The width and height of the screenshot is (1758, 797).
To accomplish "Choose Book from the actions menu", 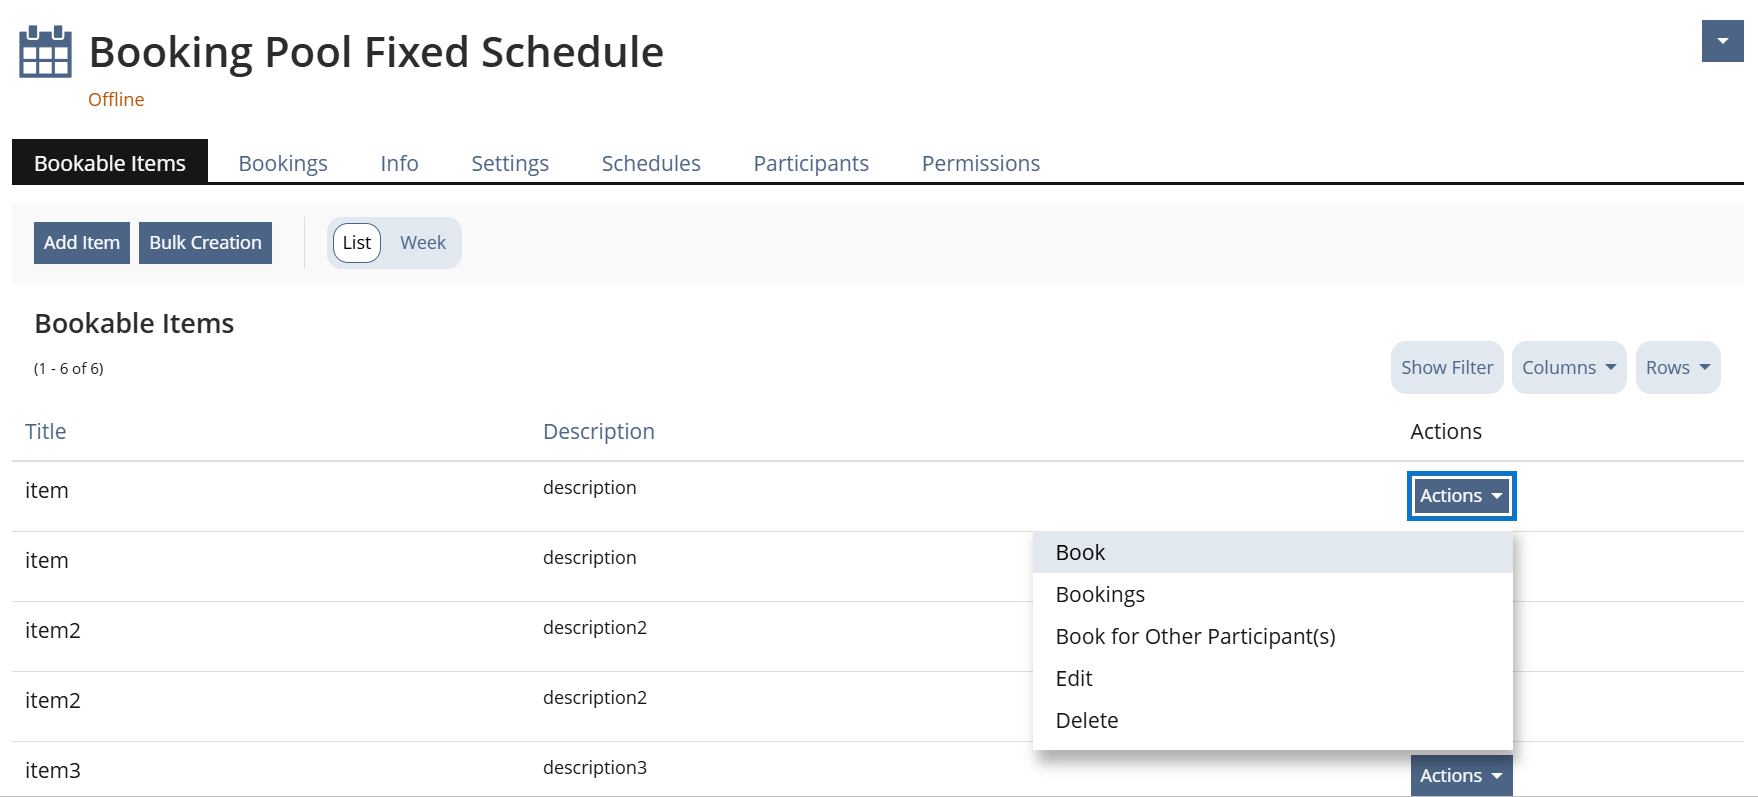I will coord(1080,552).
